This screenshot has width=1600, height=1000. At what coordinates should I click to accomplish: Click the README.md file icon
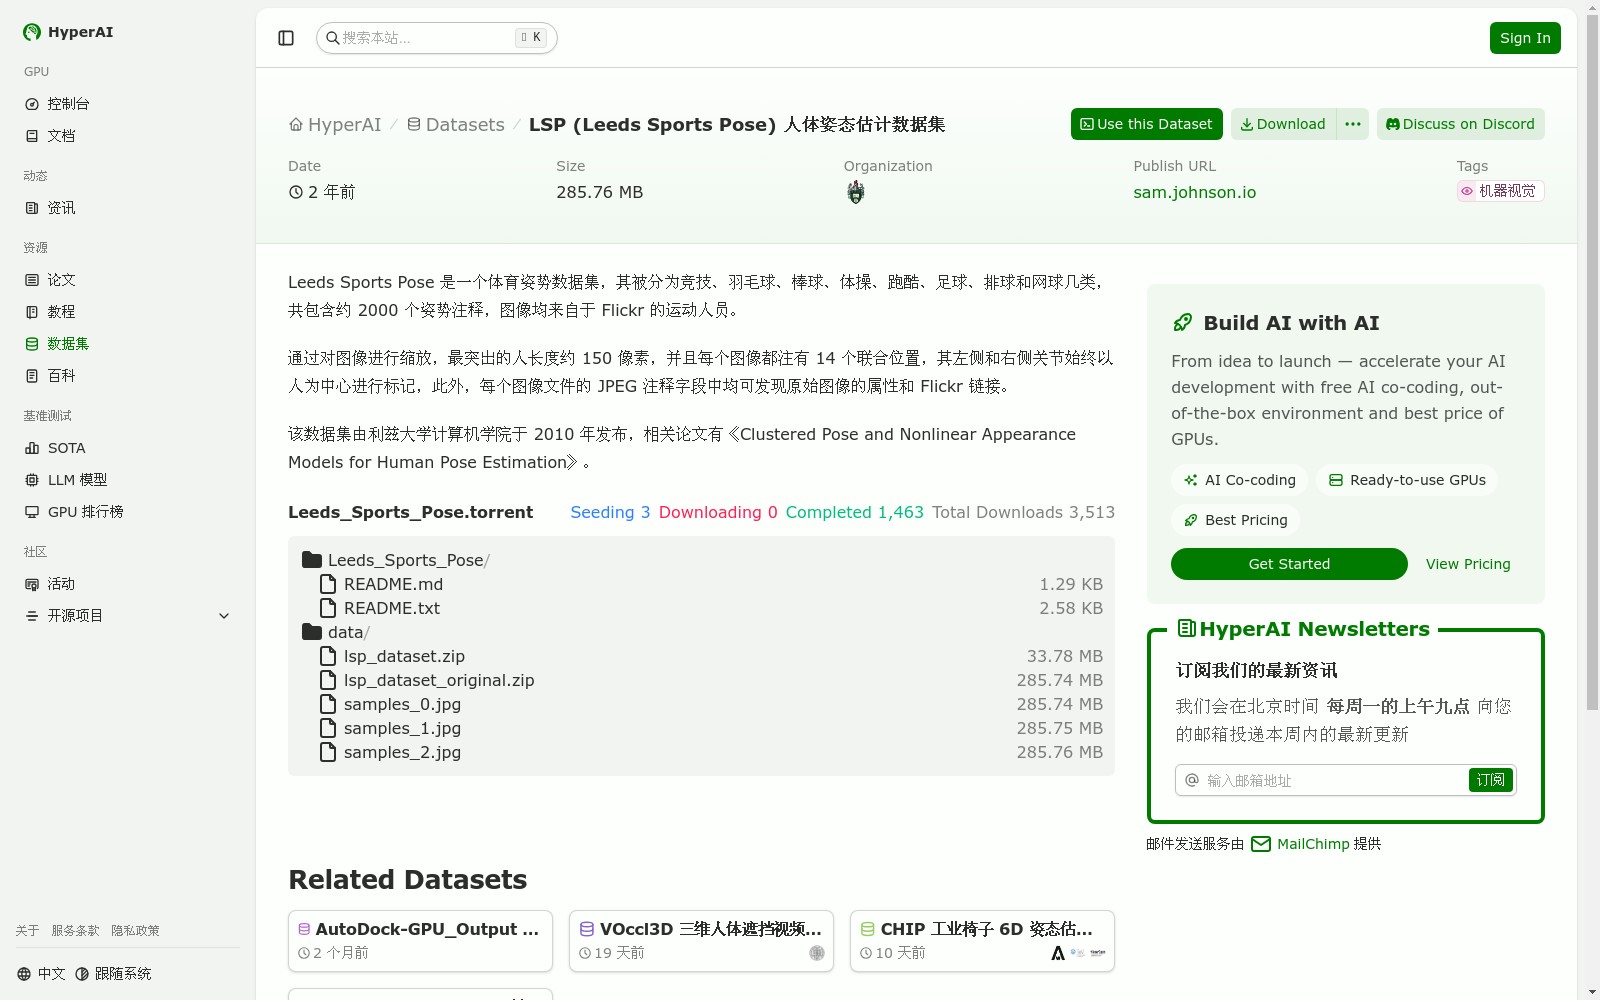328,584
